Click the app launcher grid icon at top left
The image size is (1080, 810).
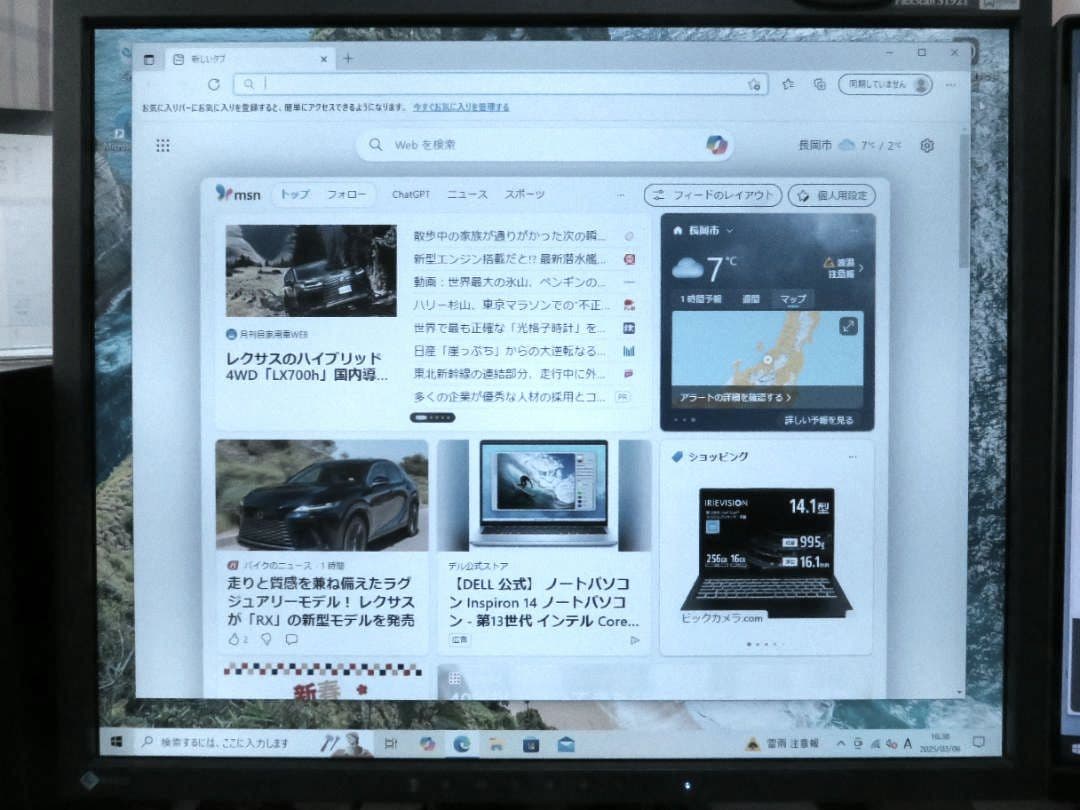coord(163,145)
